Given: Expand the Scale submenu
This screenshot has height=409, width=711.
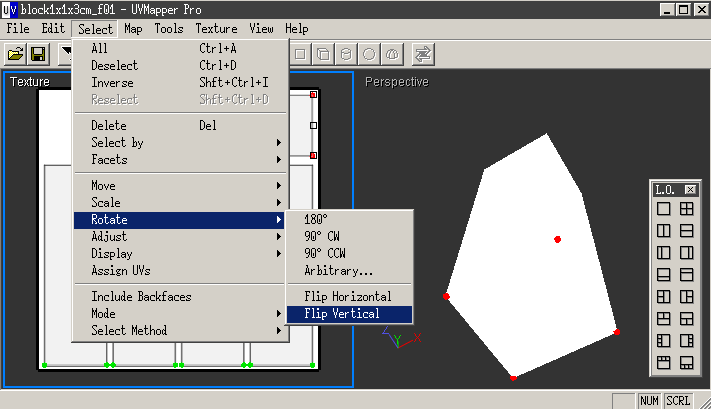Looking at the screenshot, I should 180,203.
